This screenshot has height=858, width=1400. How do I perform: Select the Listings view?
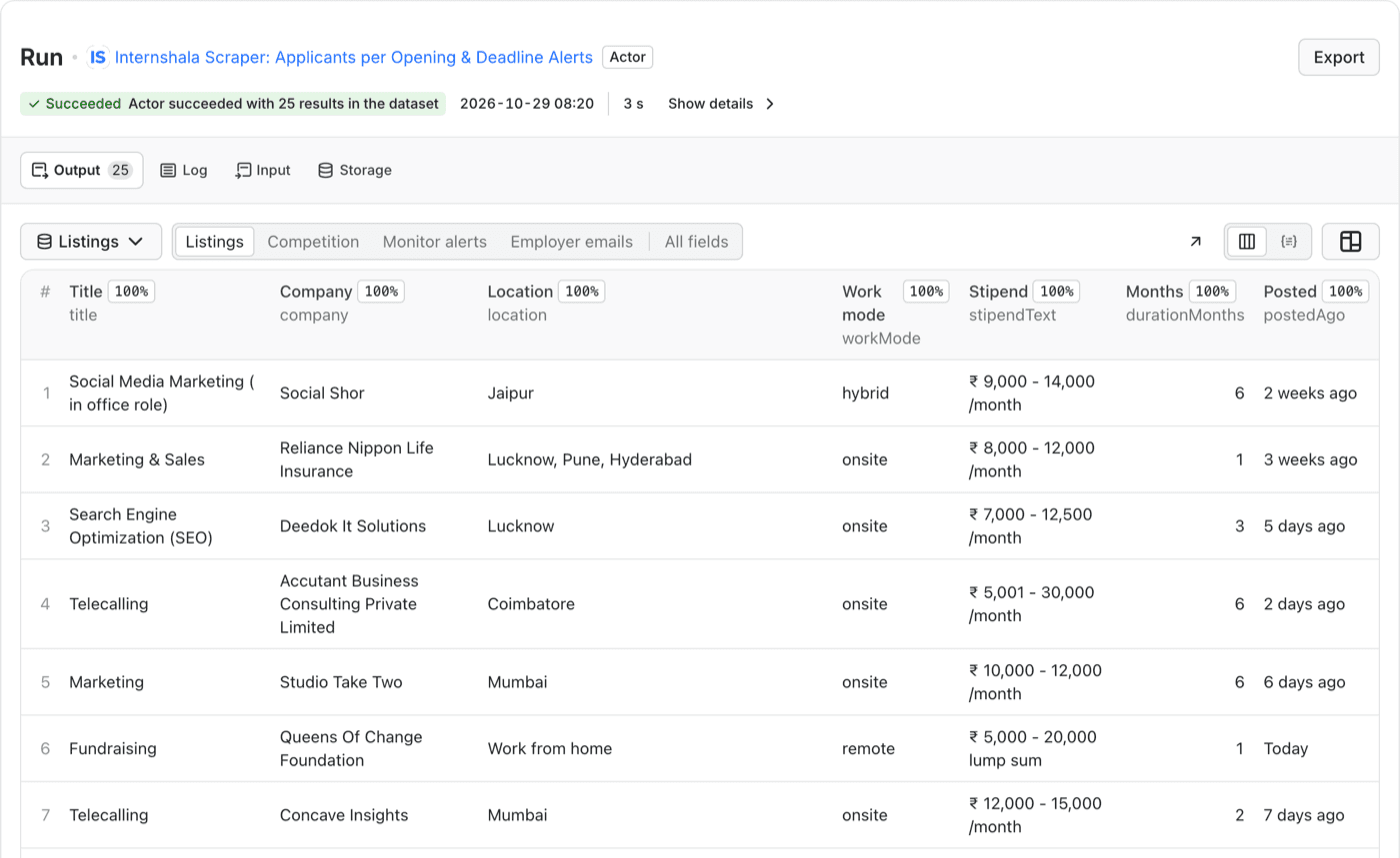215,241
